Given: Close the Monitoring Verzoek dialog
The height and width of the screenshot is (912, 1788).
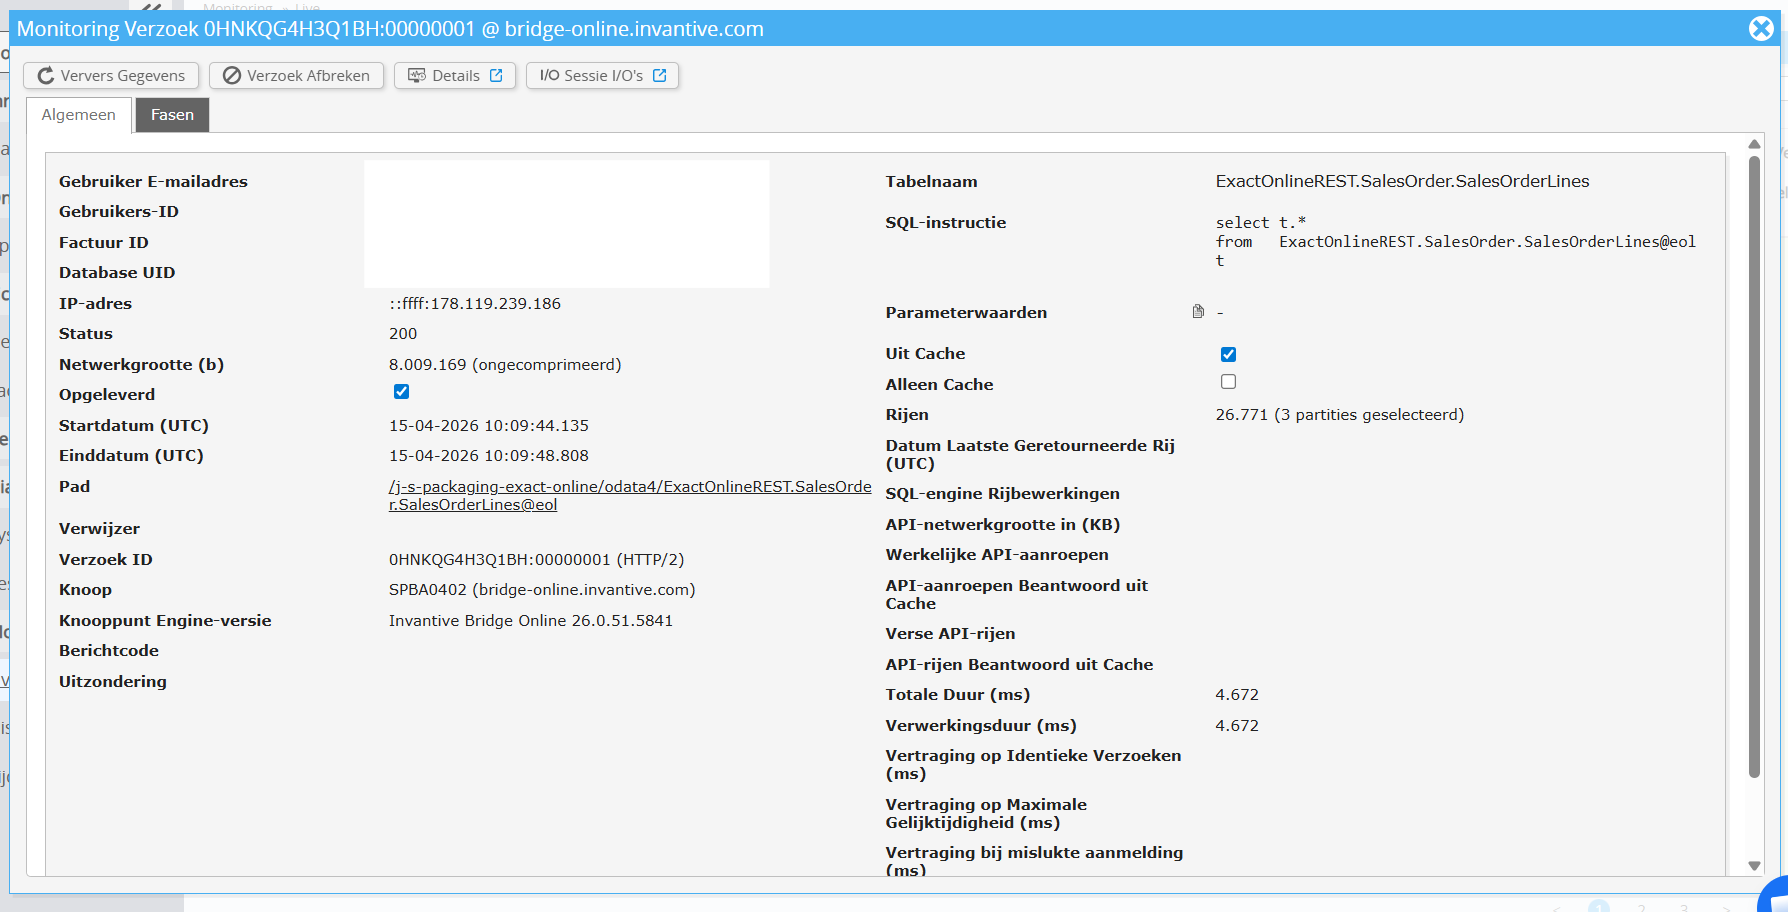Looking at the screenshot, I should (x=1761, y=29).
